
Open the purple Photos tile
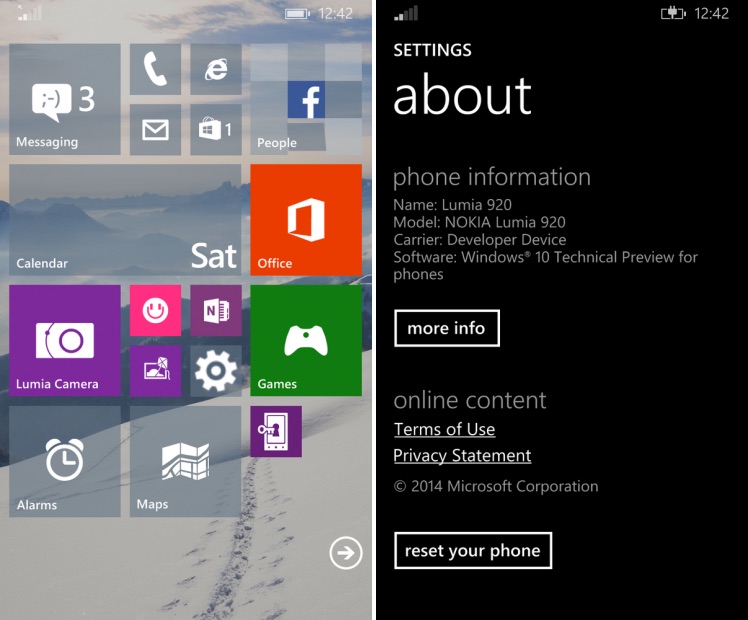click(x=156, y=371)
